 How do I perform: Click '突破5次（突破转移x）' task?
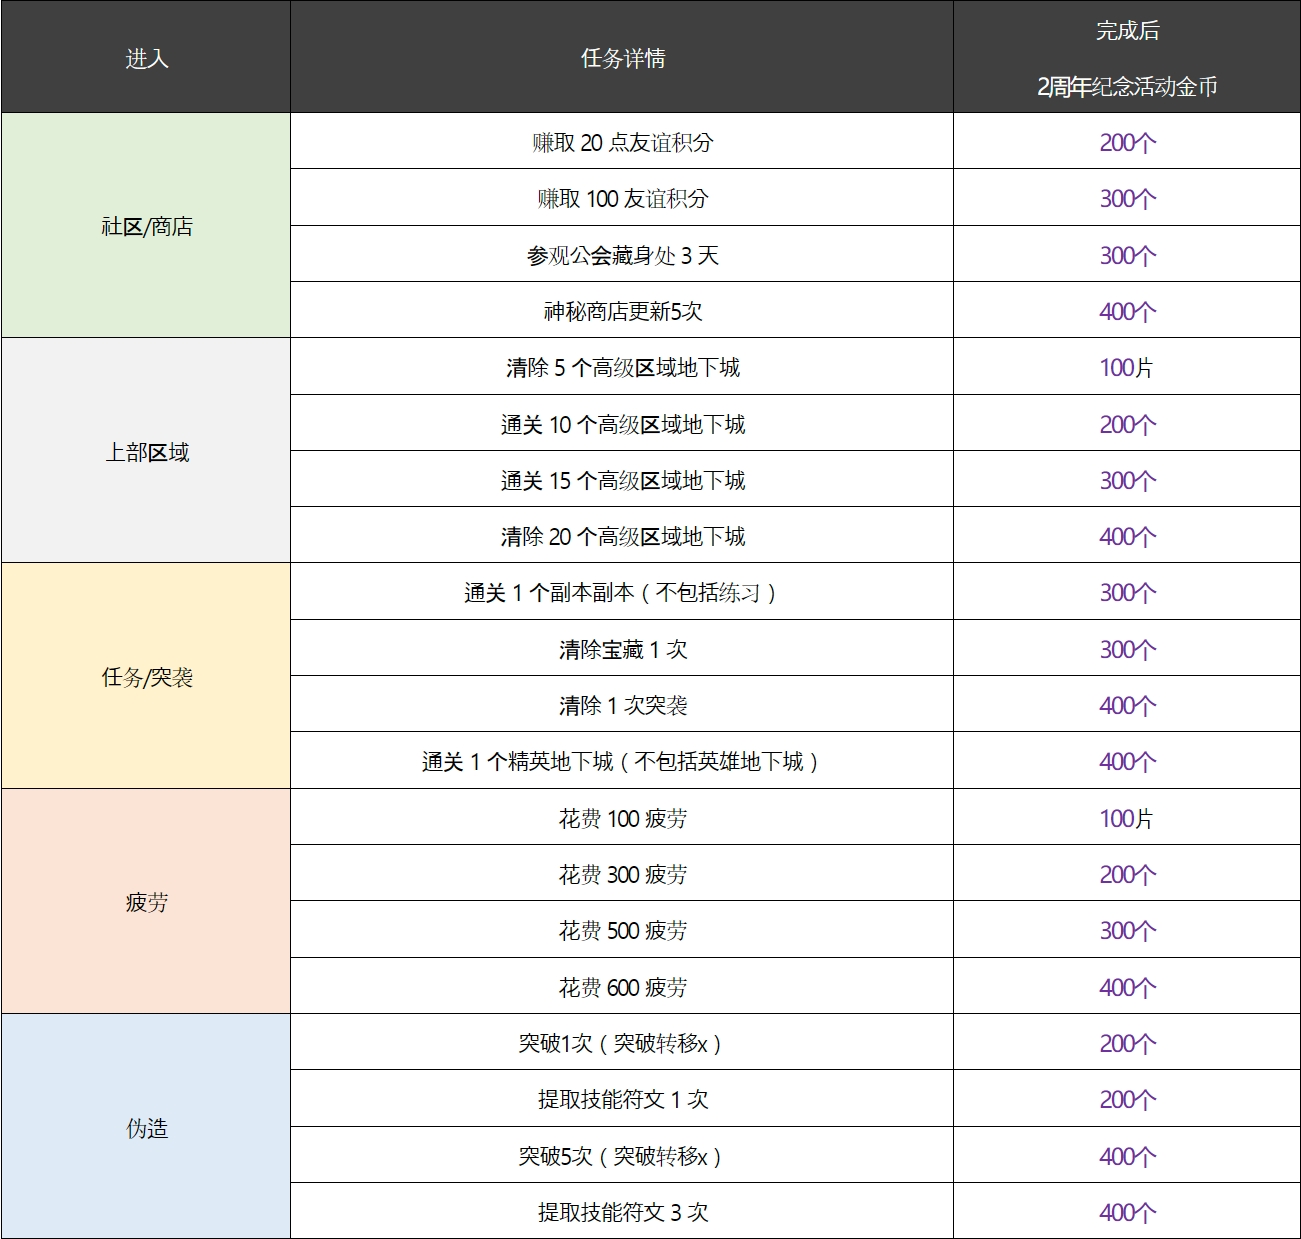click(622, 1156)
